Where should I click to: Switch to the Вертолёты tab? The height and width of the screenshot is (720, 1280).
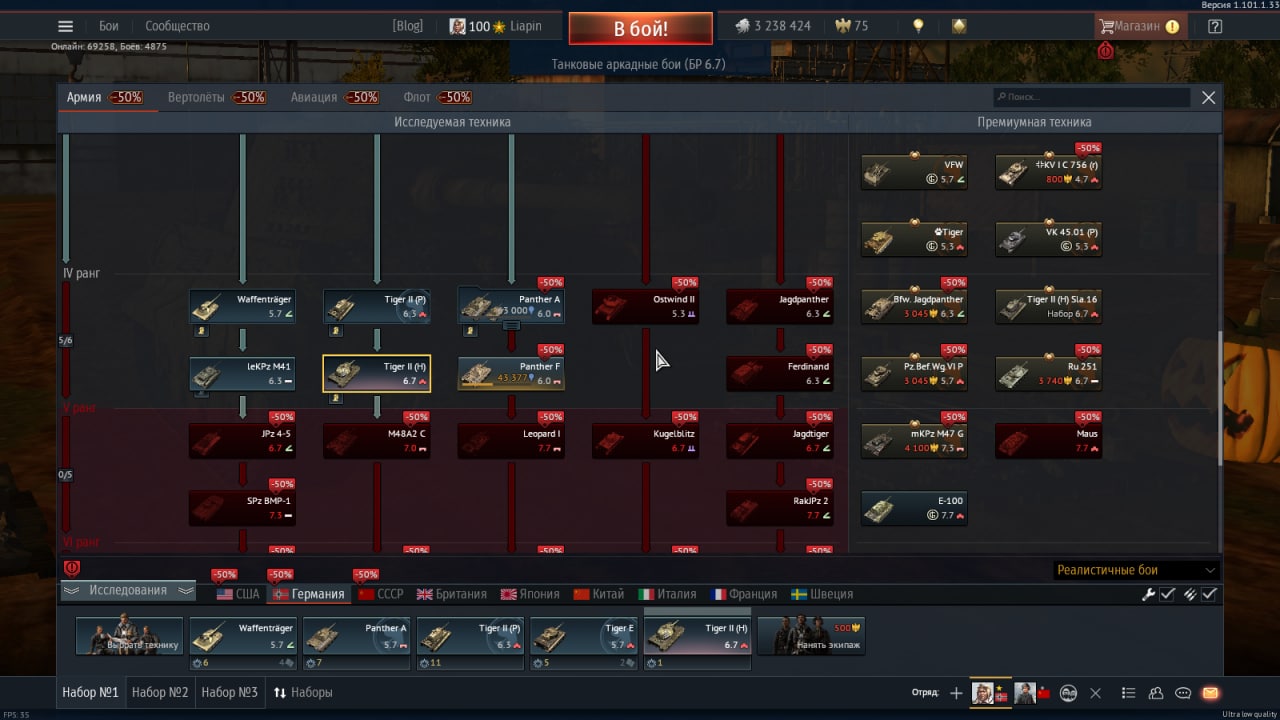(196, 97)
